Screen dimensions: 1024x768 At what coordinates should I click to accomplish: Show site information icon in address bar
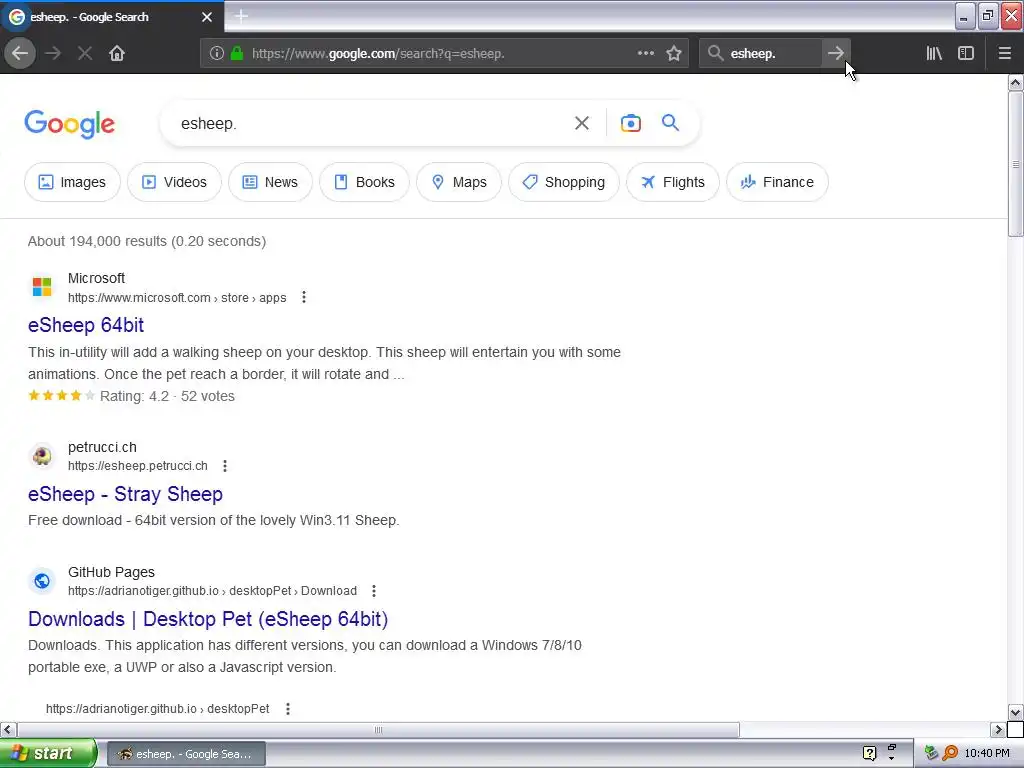[x=217, y=54]
